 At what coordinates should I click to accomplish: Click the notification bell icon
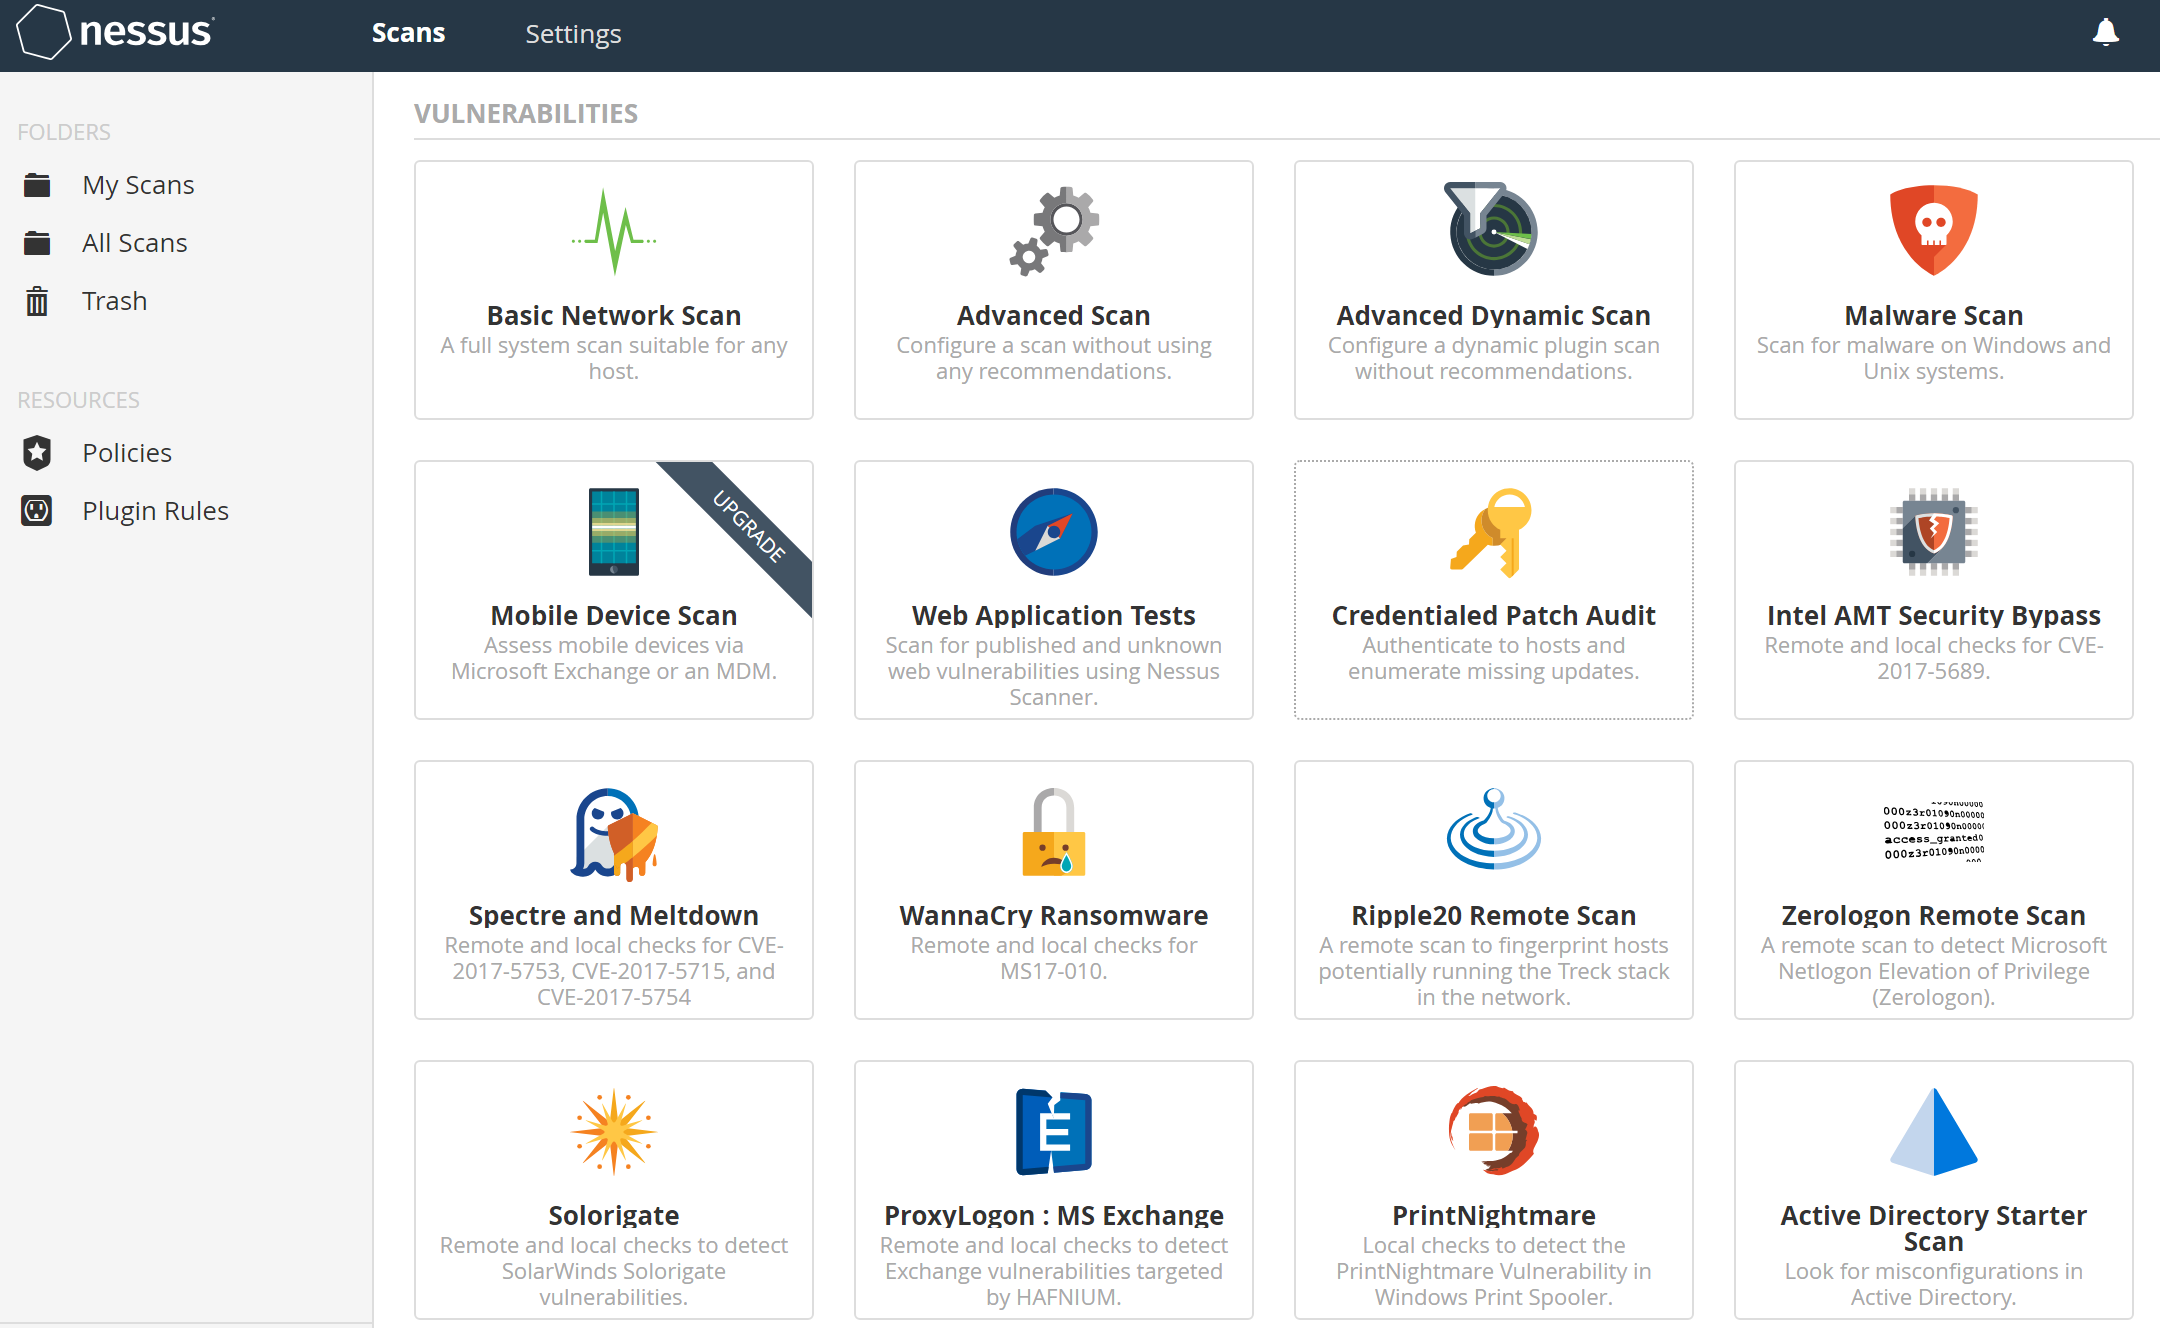click(x=2105, y=33)
